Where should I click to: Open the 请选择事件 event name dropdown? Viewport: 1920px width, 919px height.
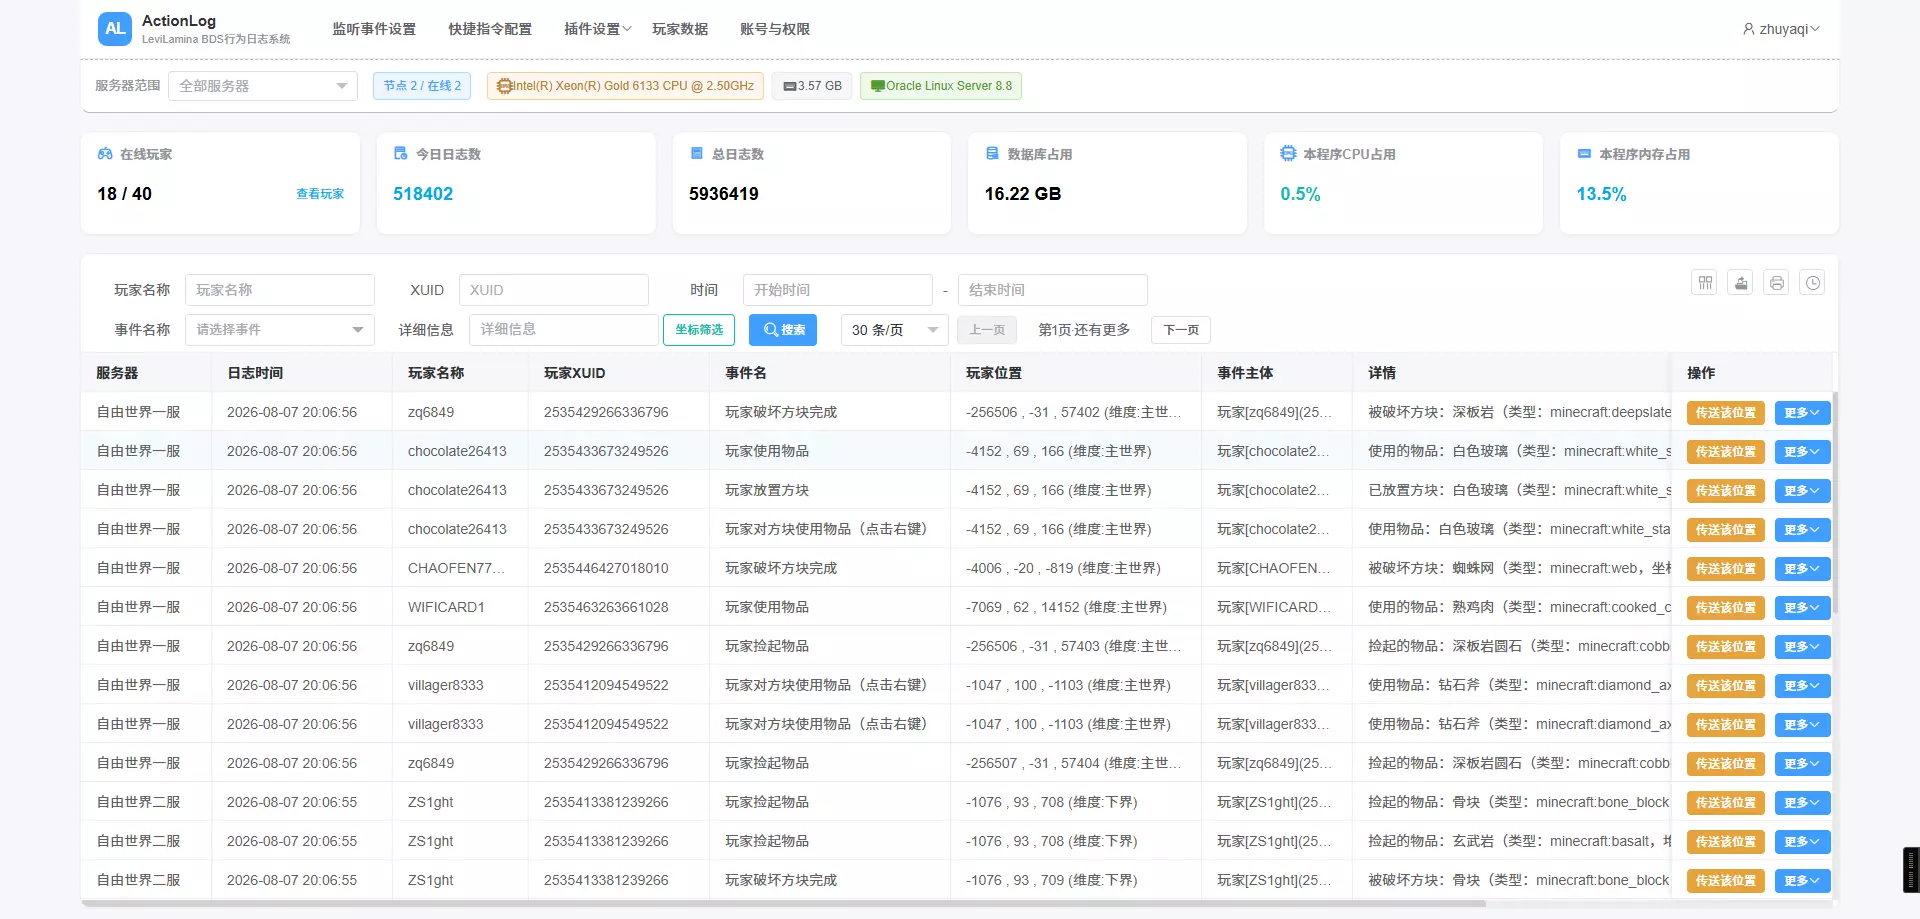(280, 330)
